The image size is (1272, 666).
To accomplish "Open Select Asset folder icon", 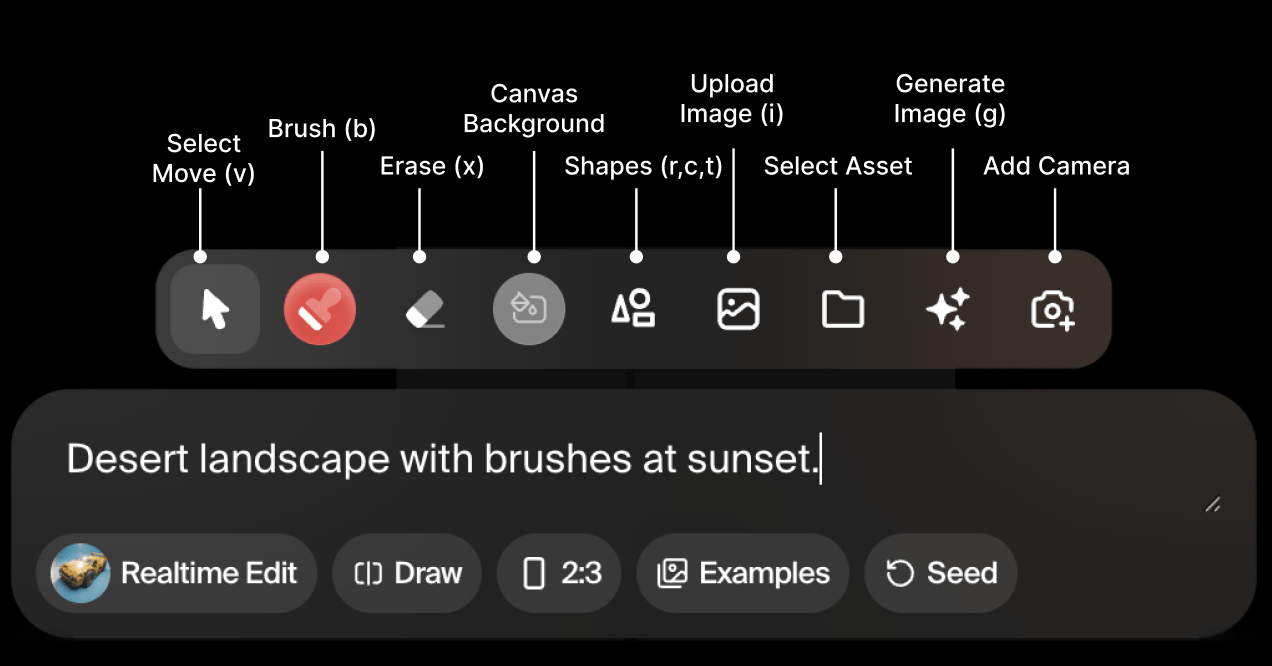I will tap(843, 309).
